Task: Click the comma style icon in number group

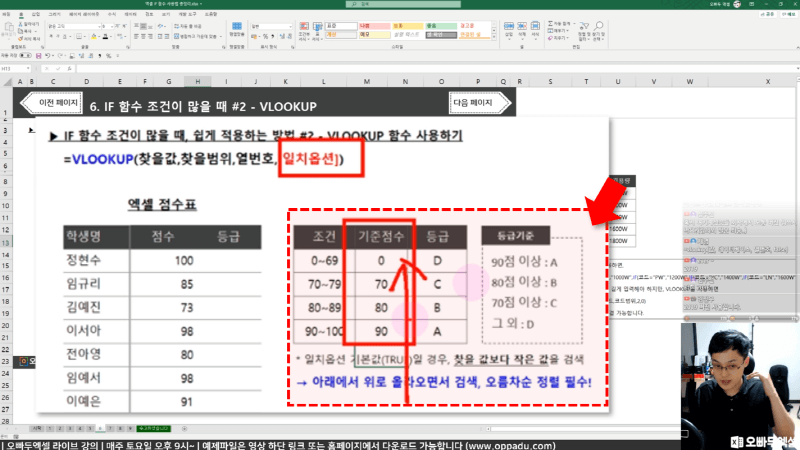Action: click(273, 37)
